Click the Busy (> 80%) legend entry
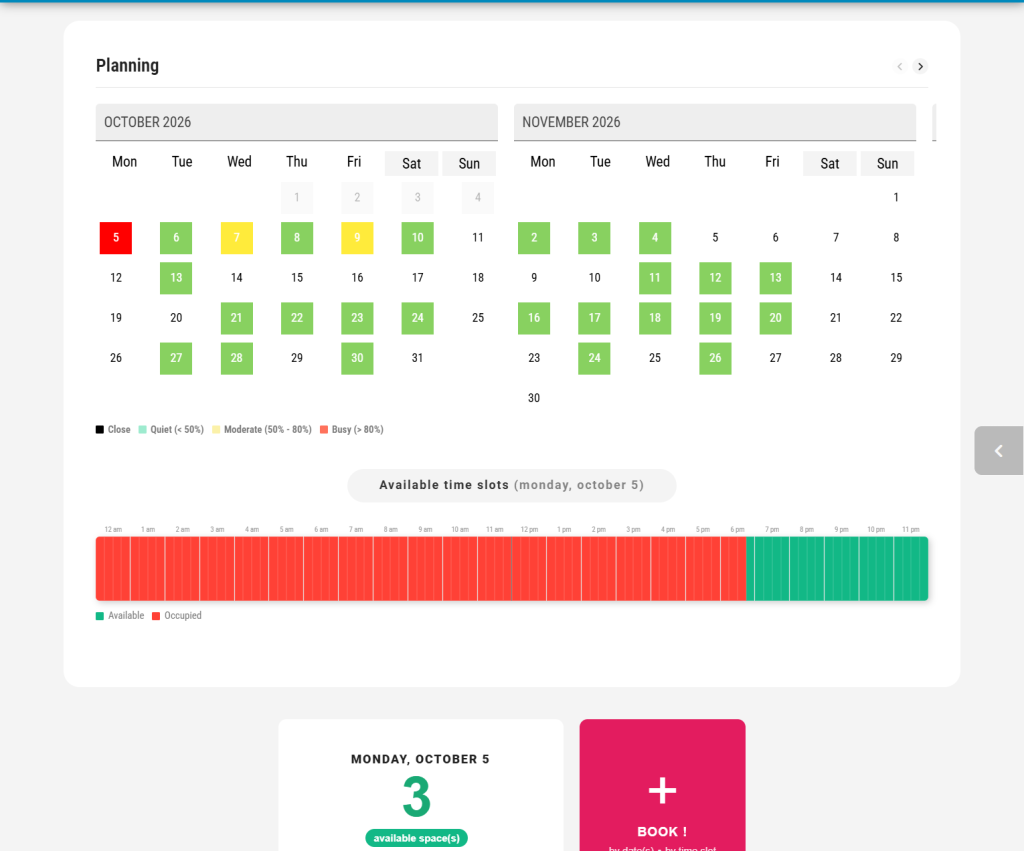 coord(351,430)
